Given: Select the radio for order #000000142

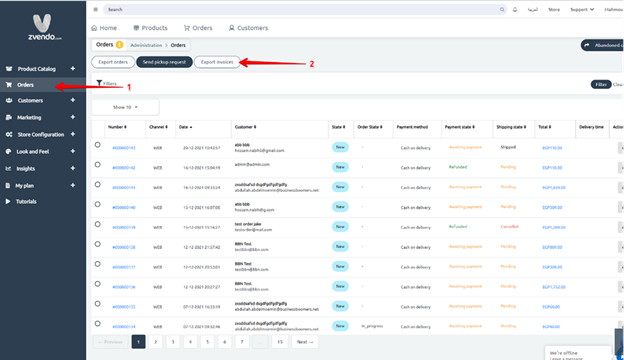Looking at the screenshot, I should click(98, 165).
